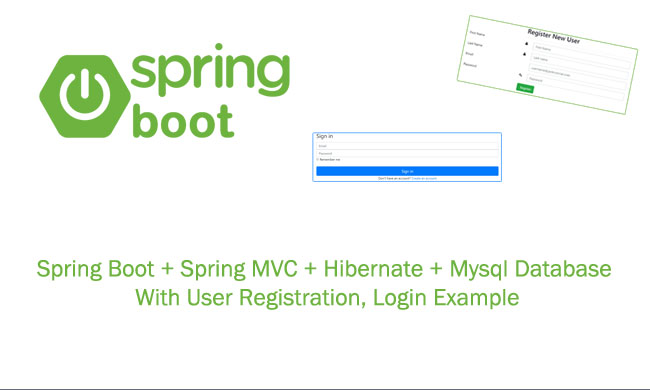Focus the email input in Register New User form
Image resolution: width=650 pixels, height=390 pixels.
[577, 76]
